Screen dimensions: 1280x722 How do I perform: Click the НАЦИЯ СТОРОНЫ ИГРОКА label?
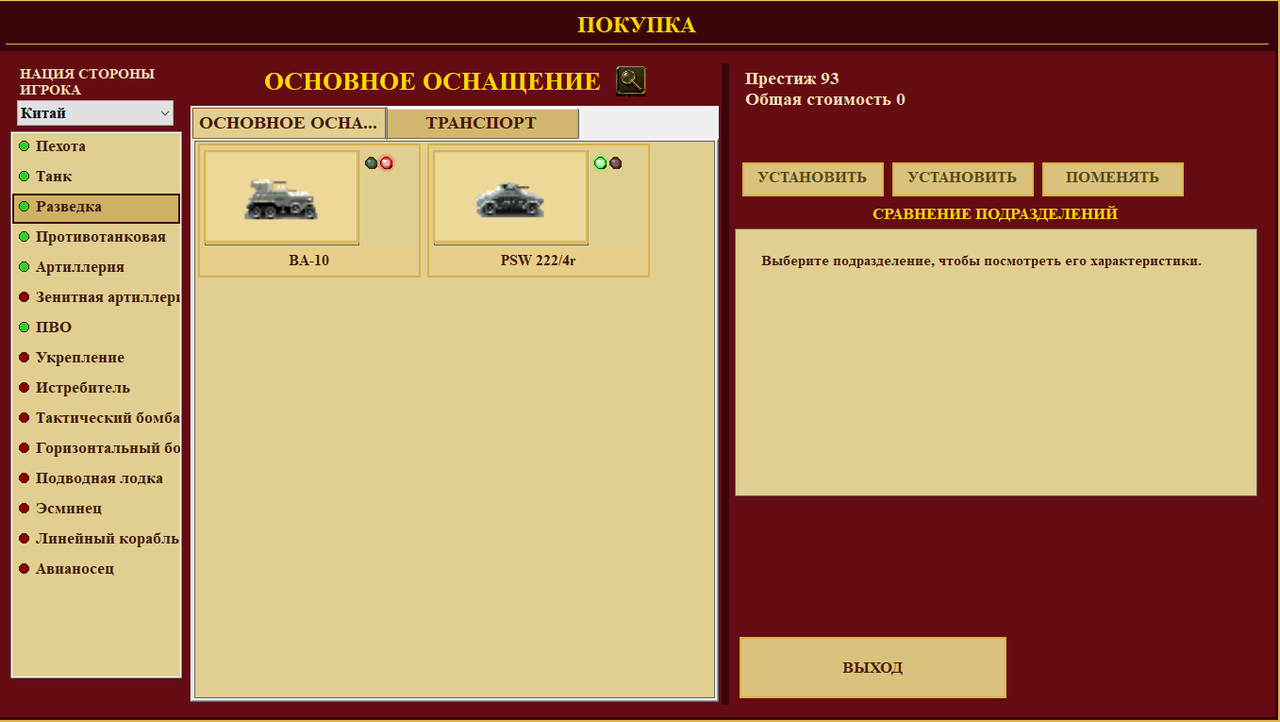[87, 82]
